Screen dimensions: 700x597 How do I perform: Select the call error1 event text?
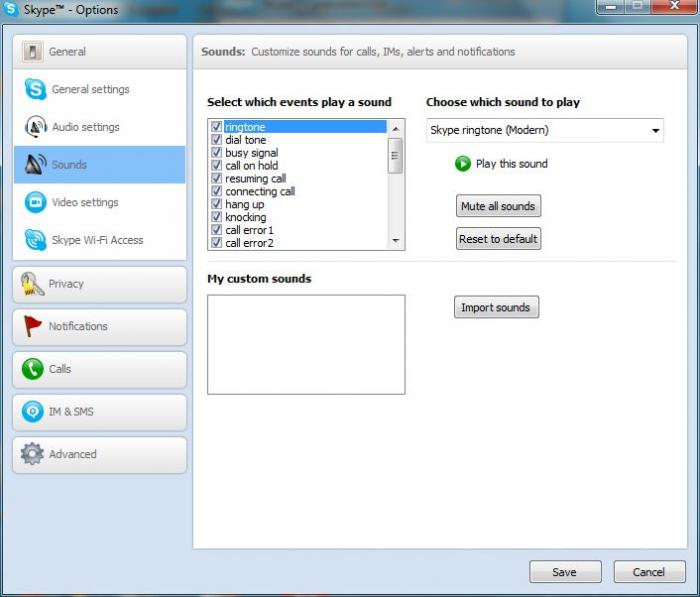click(x=249, y=230)
